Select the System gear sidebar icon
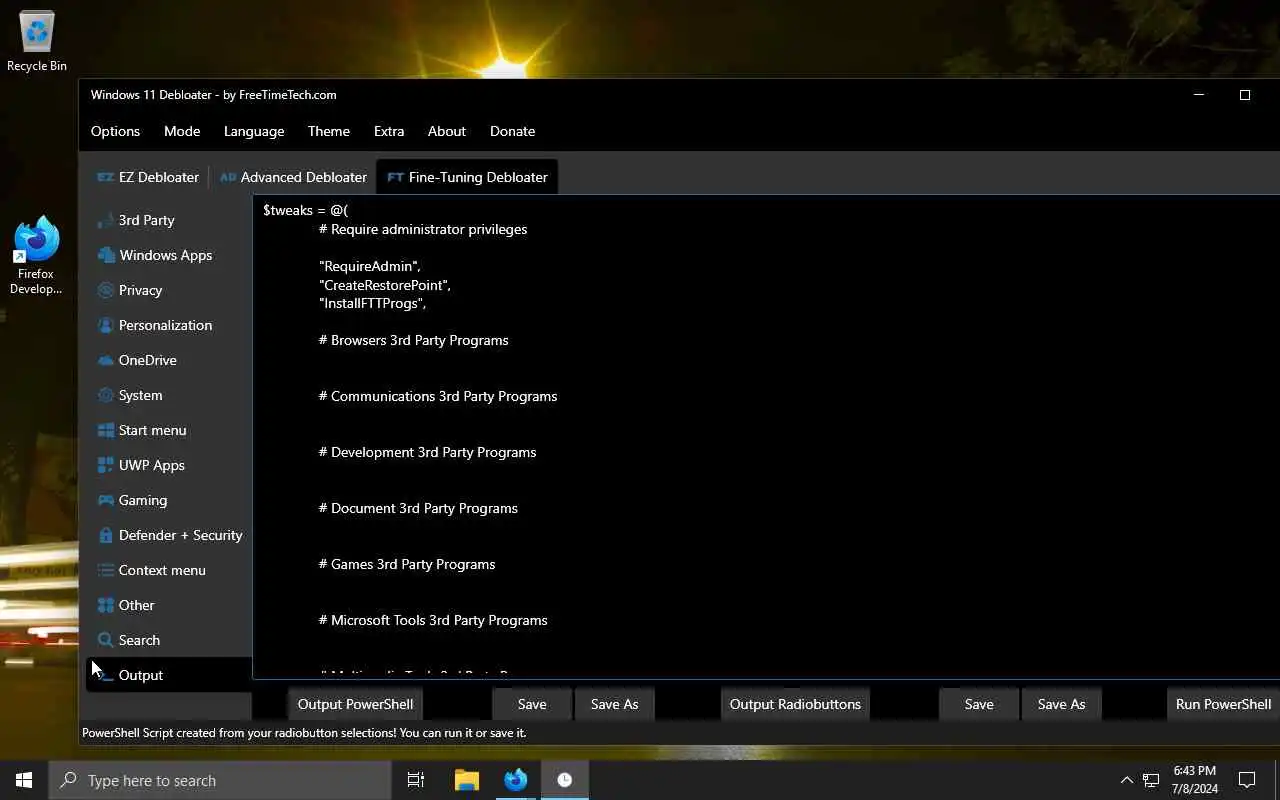 pos(105,395)
